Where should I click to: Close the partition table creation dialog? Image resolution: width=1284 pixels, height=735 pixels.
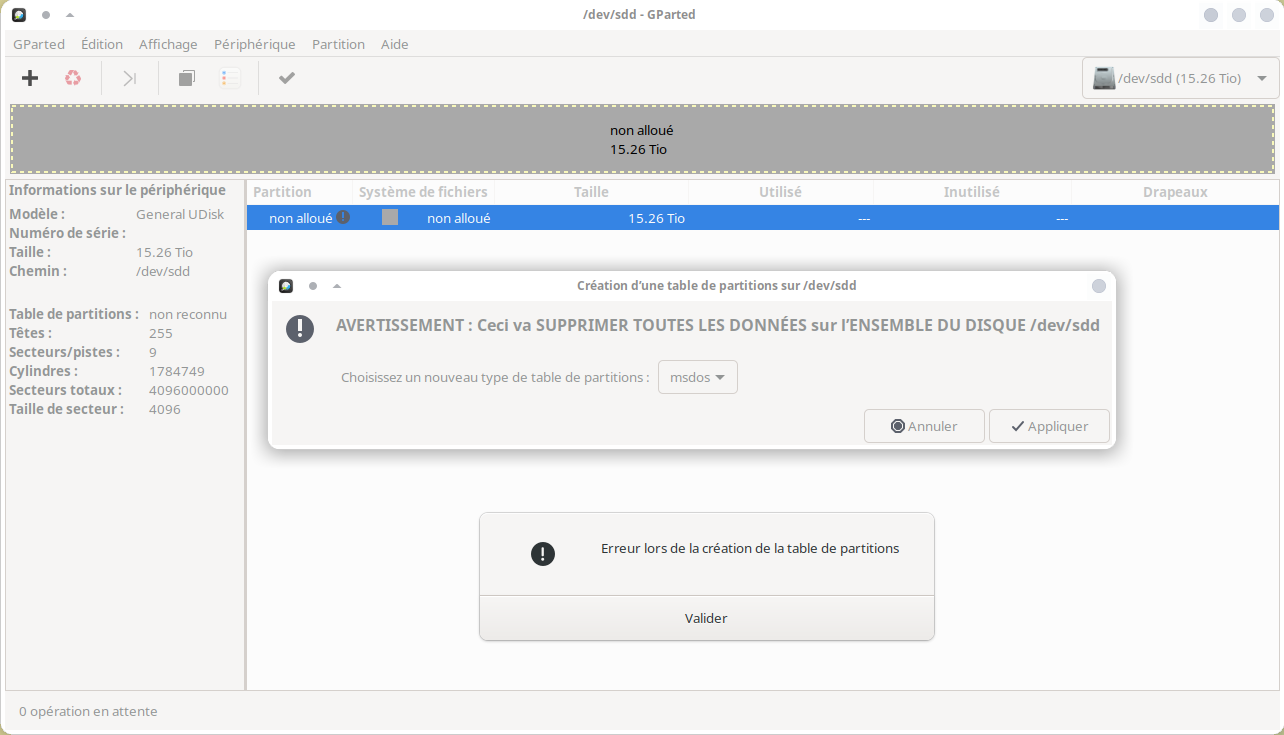(1099, 286)
